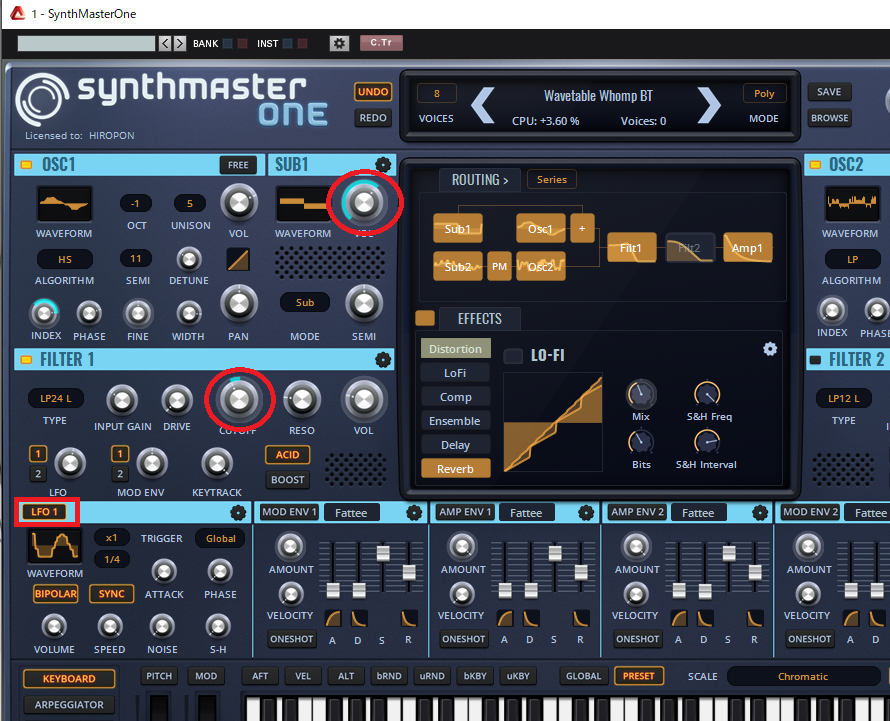This screenshot has width=890, height=721.
Task: Adjust the LFO SPEED knob
Action: tap(110, 626)
